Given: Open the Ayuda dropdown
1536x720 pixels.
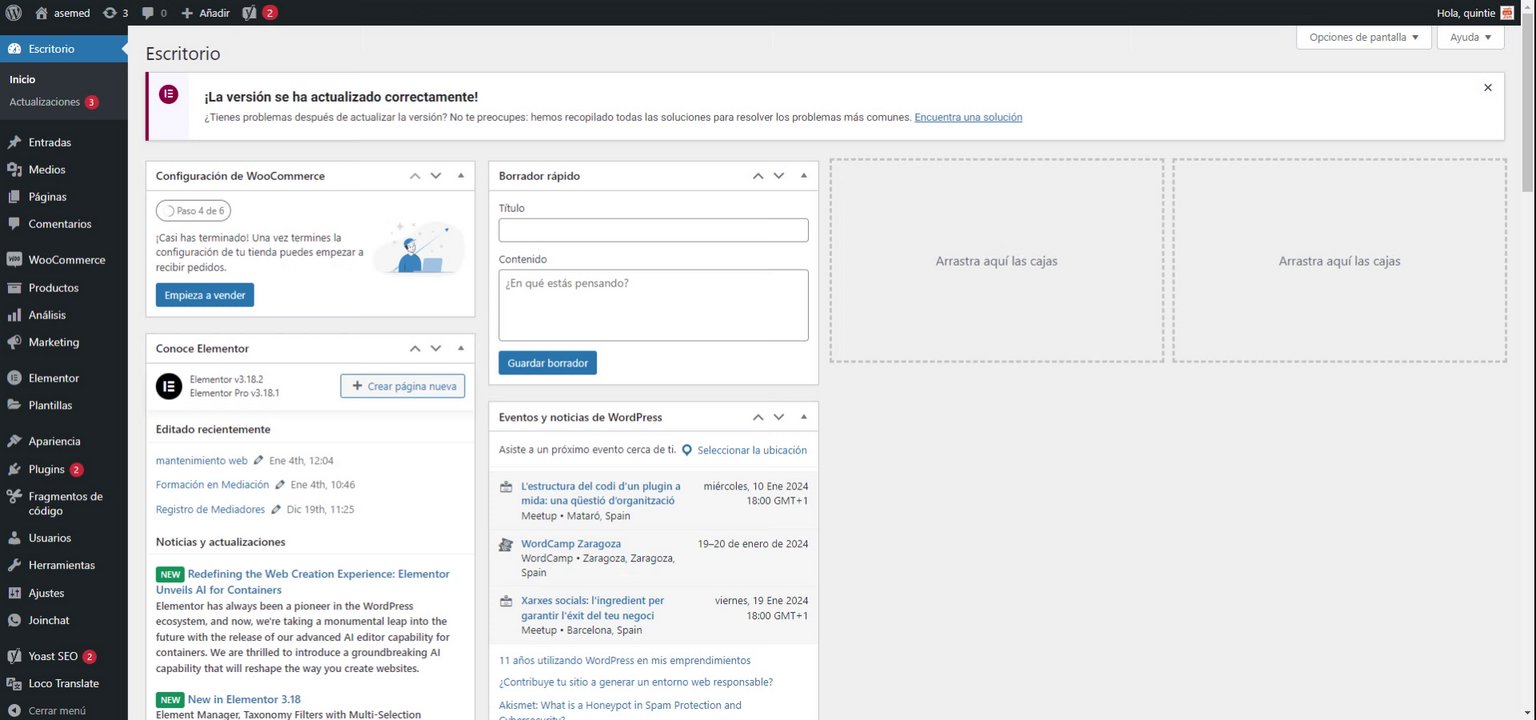Looking at the screenshot, I should tap(1471, 37).
